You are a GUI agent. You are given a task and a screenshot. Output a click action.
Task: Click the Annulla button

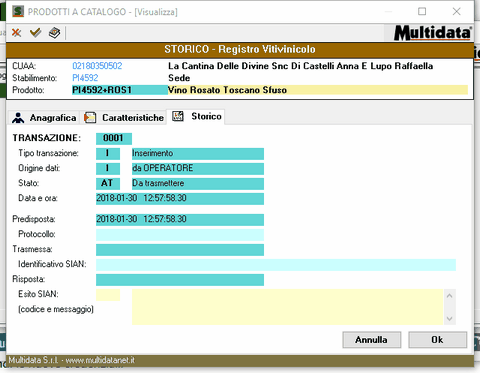[x=371, y=340]
